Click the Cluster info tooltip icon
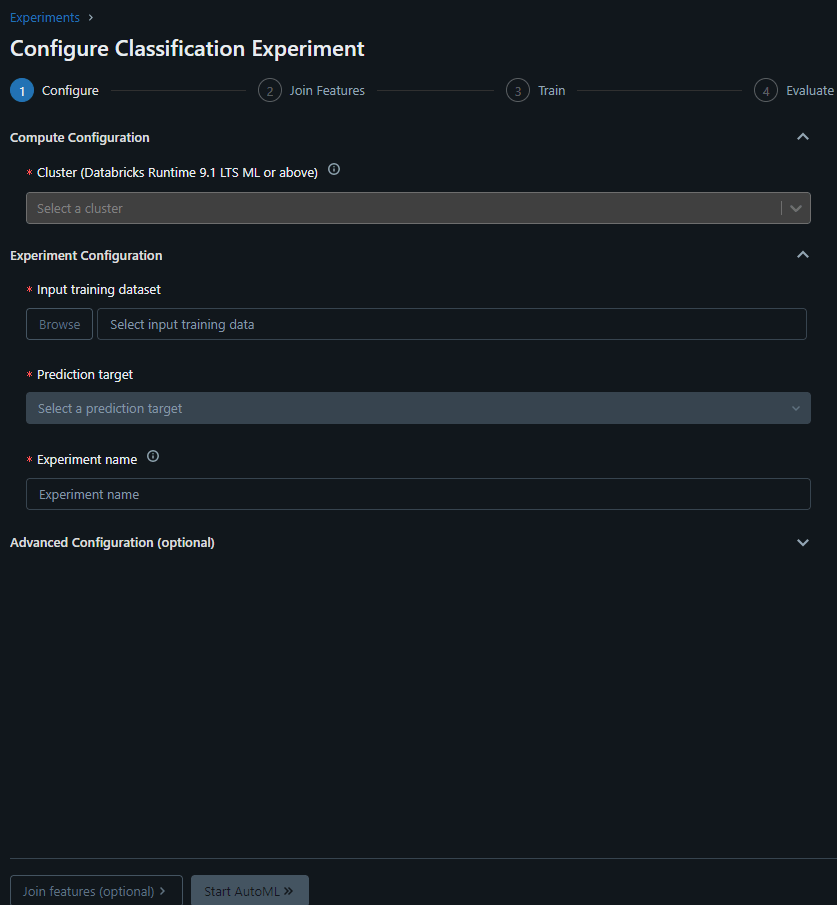 [334, 170]
